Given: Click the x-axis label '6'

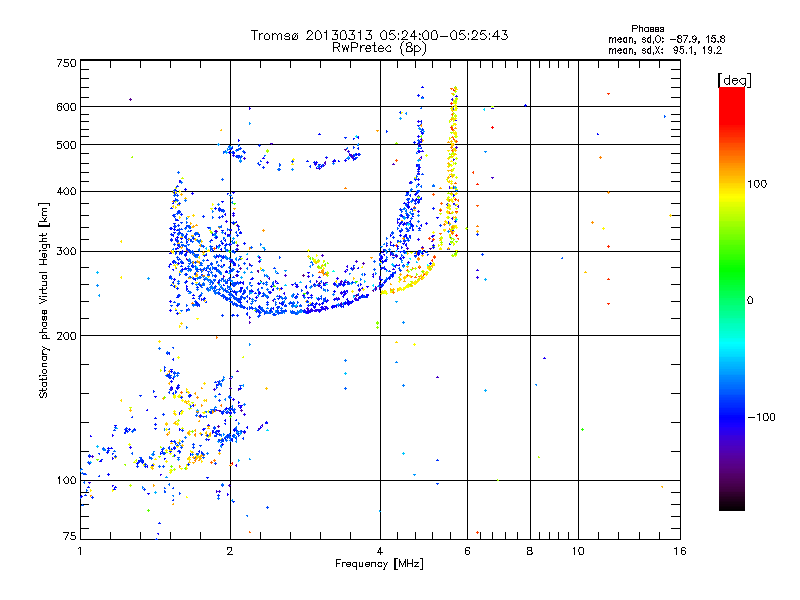Looking at the screenshot, I should tap(467, 551).
